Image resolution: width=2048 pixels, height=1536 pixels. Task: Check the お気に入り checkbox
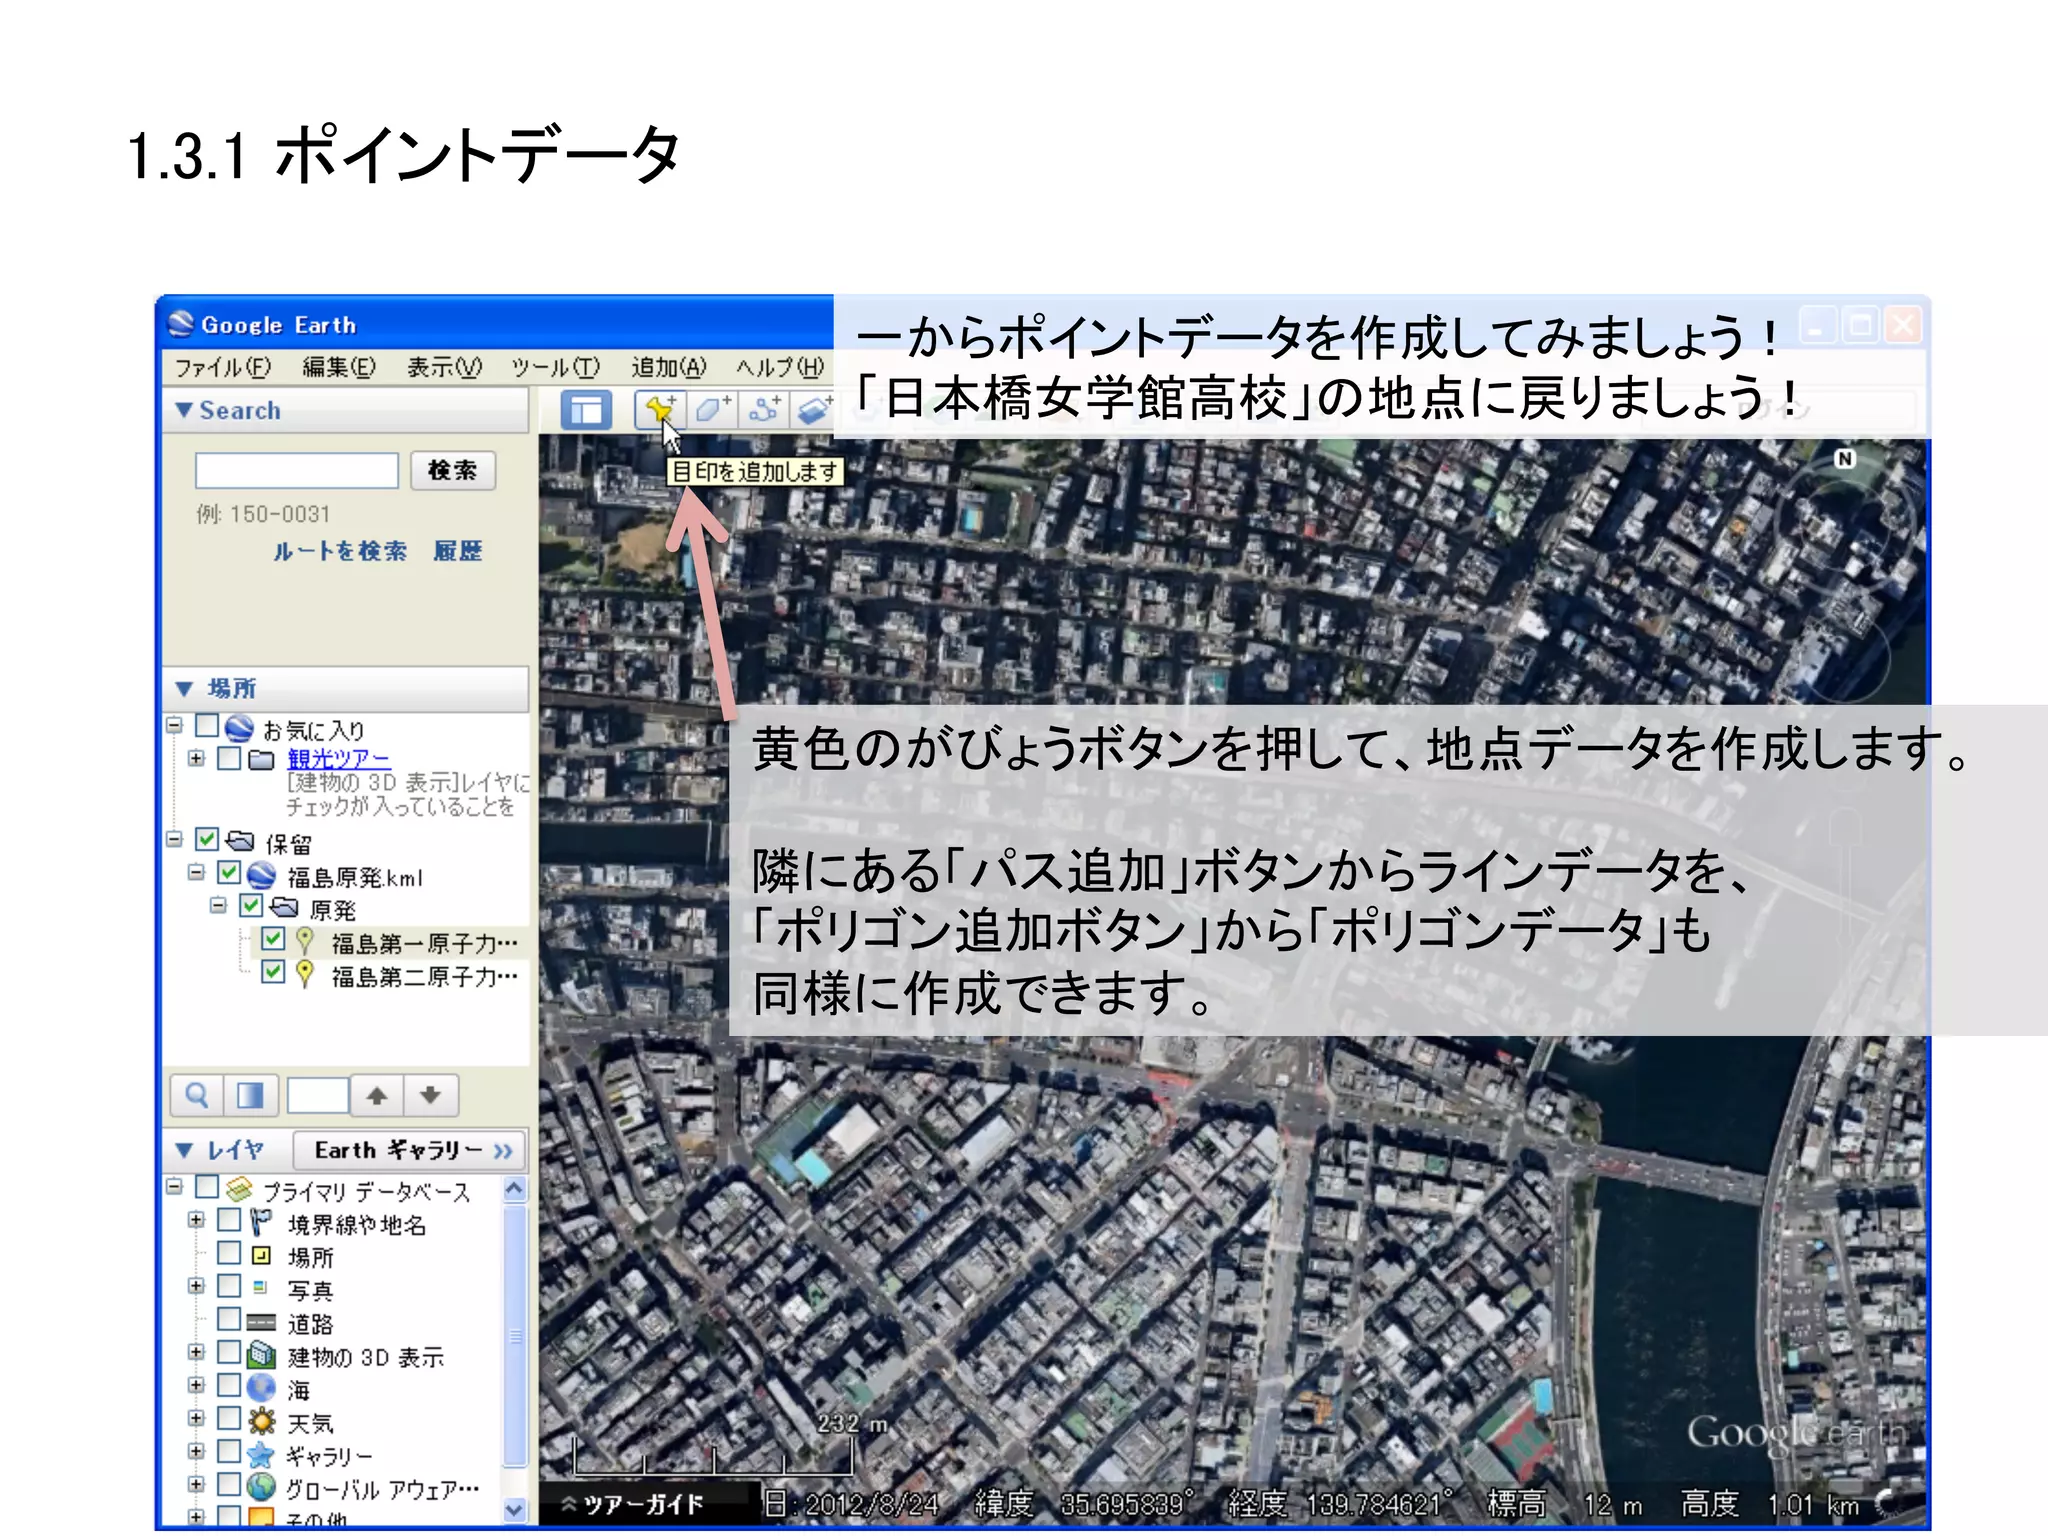[207, 725]
